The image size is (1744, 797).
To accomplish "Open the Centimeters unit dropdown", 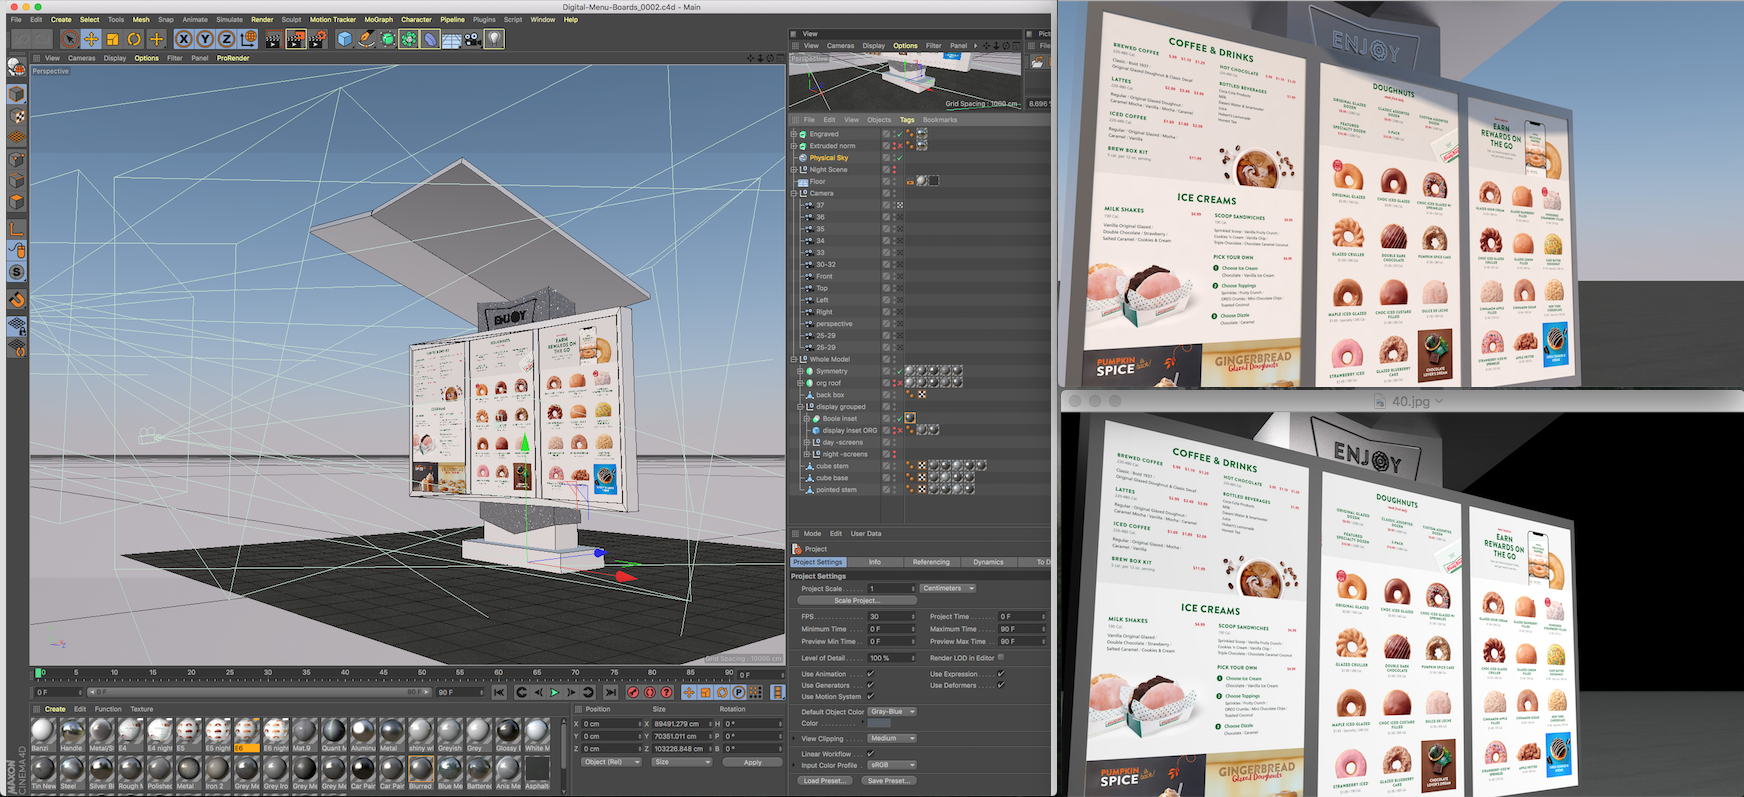I will (x=948, y=588).
